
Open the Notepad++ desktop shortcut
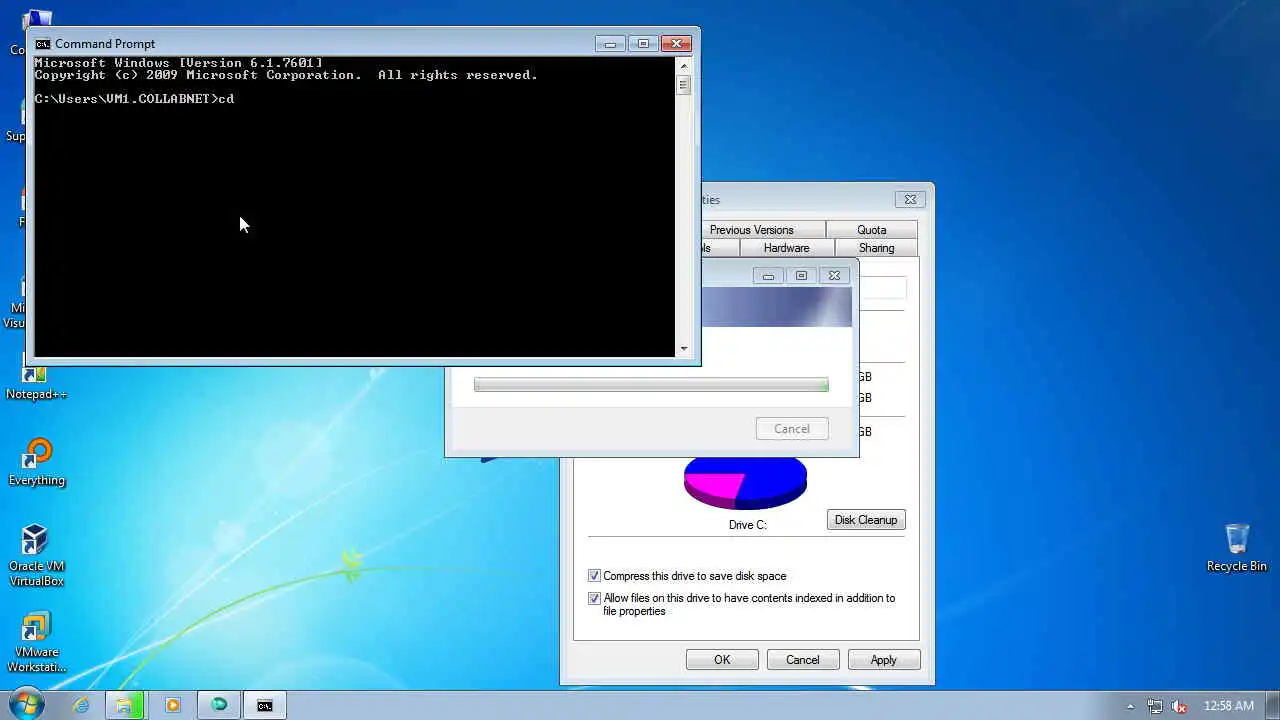click(37, 384)
